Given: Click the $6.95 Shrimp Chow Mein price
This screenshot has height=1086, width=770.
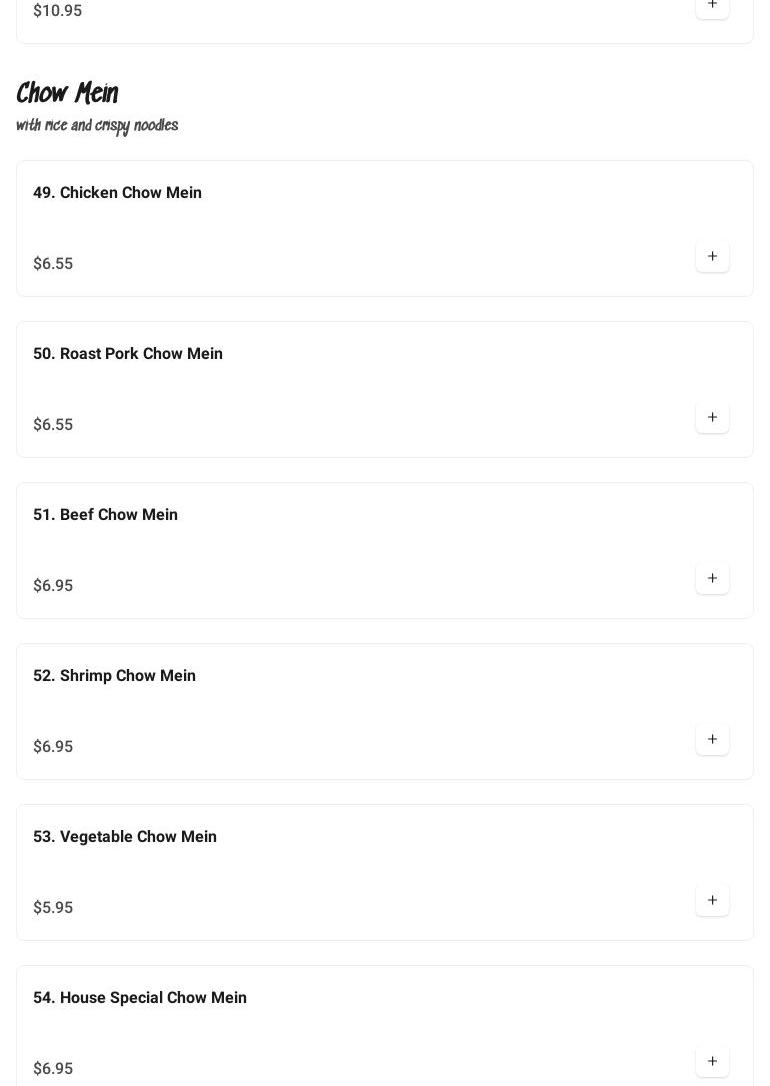Looking at the screenshot, I should [53, 747].
